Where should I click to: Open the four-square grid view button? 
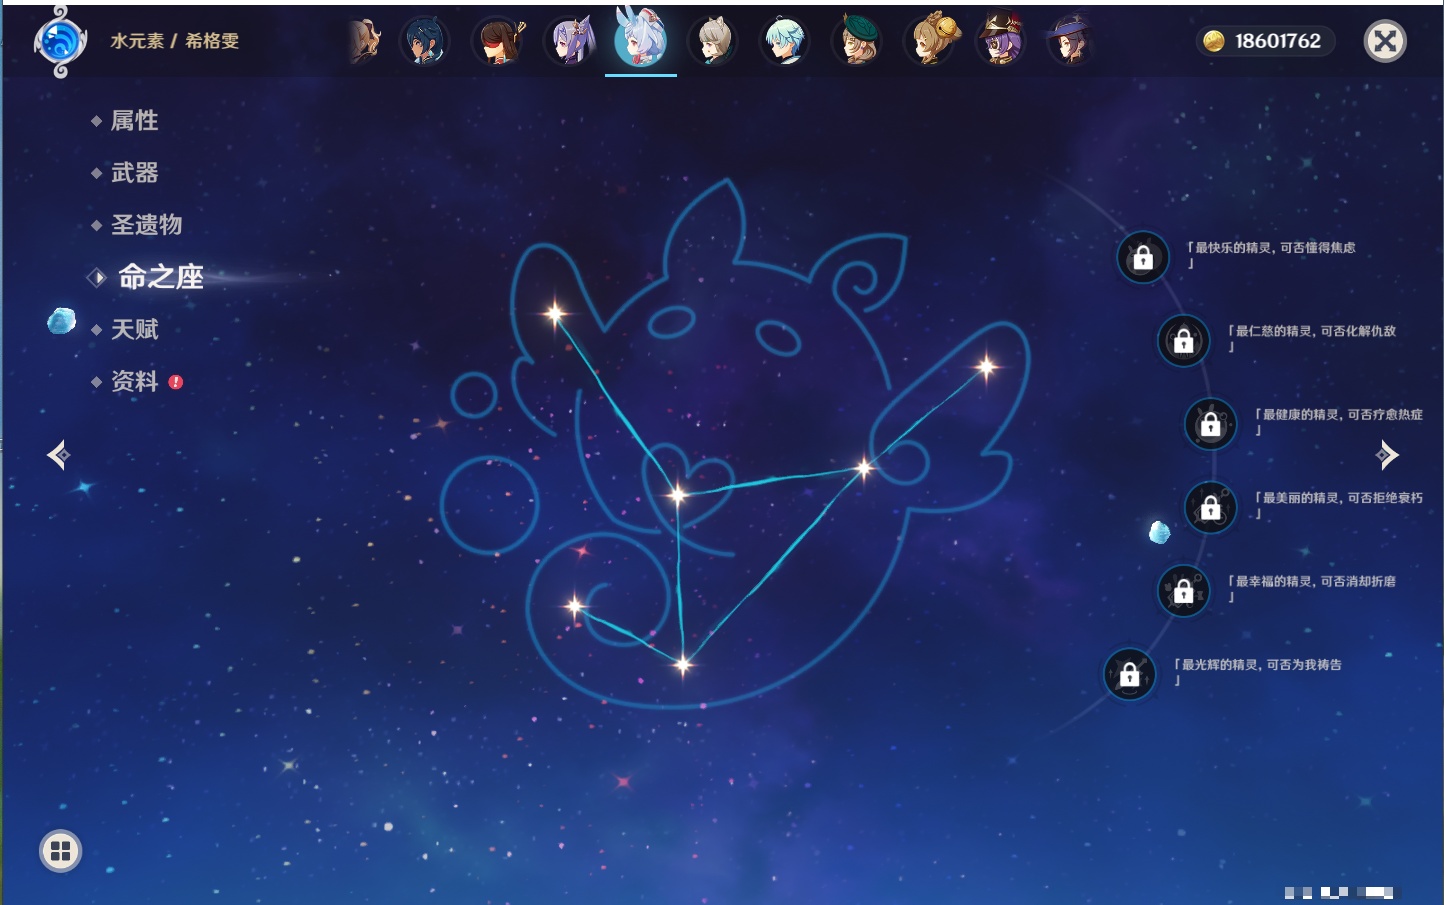[x=60, y=851]
